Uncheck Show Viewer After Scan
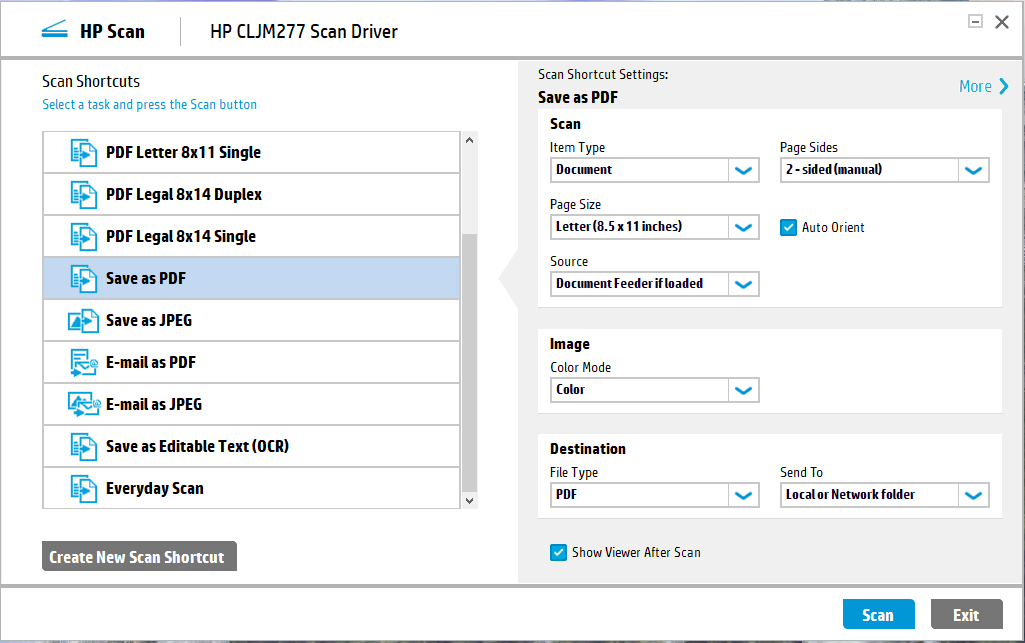 tap(558, 552)
